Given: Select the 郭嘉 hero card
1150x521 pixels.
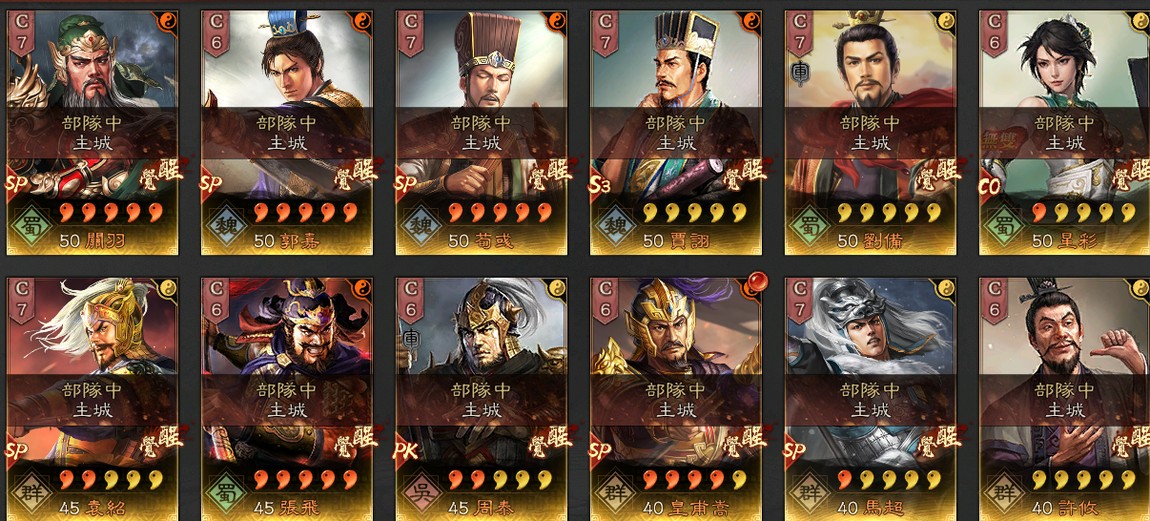Looking at the screenshot, I should point(287,133).
